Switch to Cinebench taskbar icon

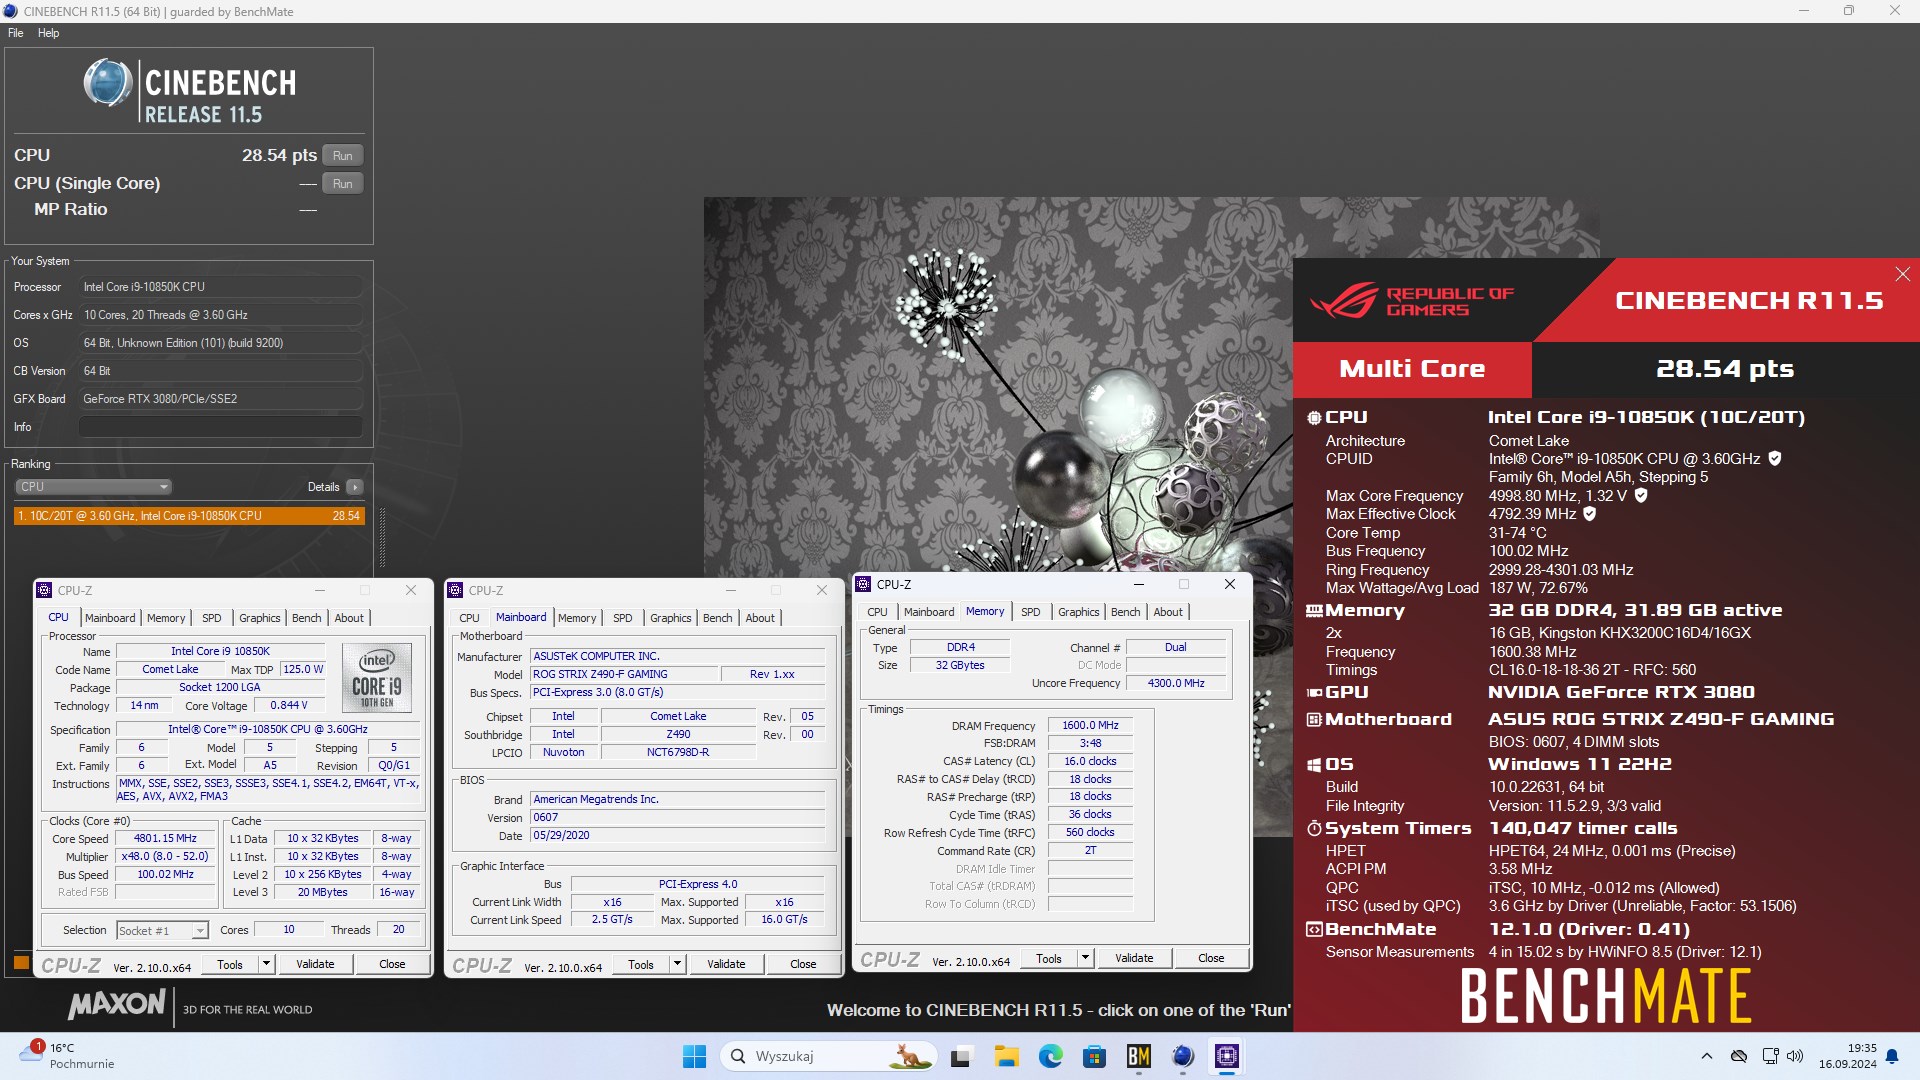(1182, 1056)
